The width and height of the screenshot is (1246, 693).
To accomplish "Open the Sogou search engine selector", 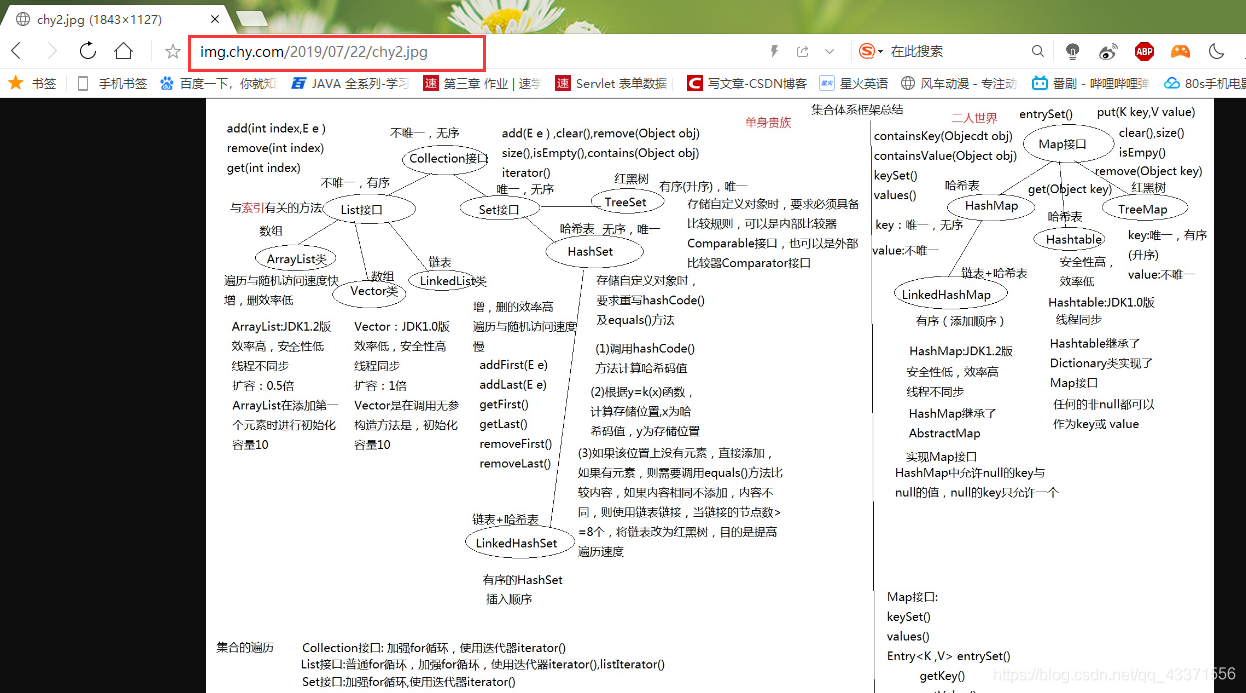I will point(870,51).
